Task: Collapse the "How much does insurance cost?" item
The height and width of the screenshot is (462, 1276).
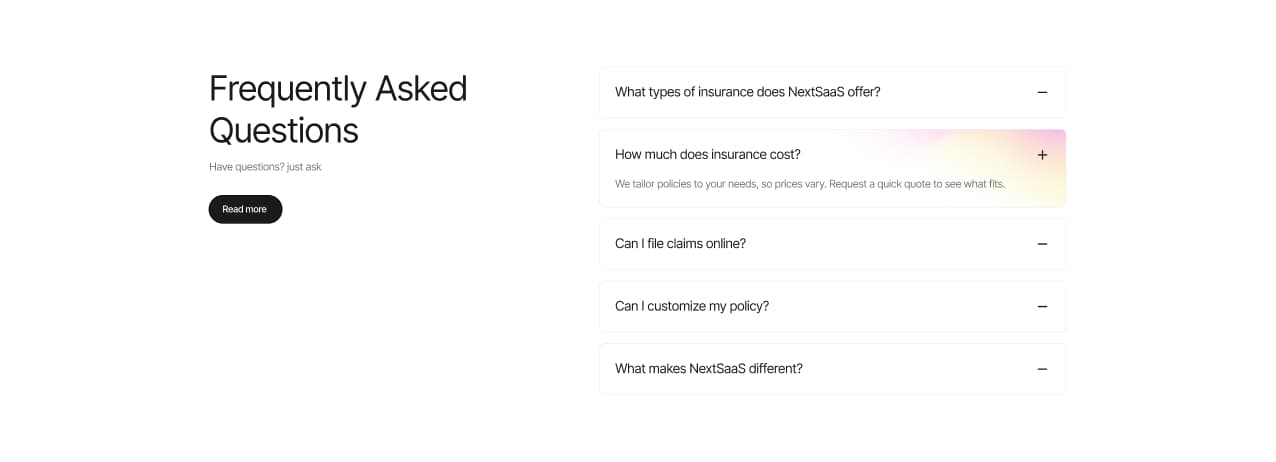Action: click(x=707, y=155)
